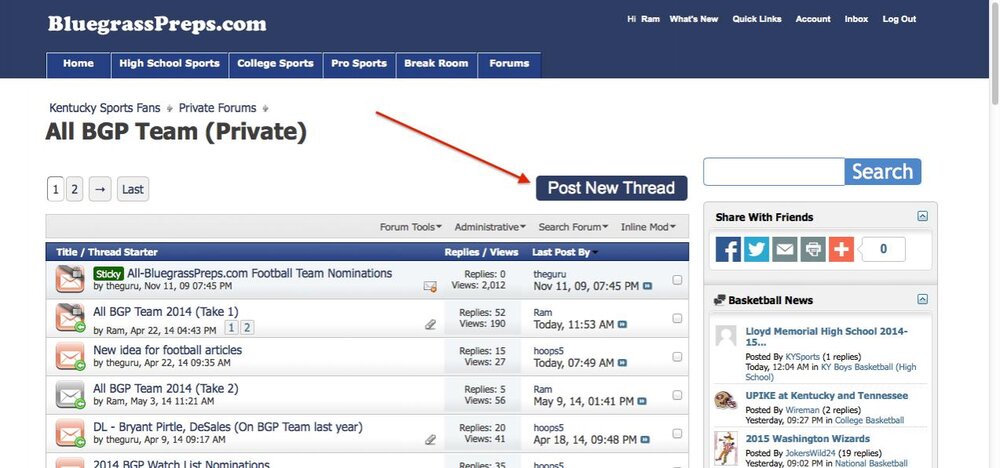Click poll icon on Football Team Nominations row

pyautogui.click(x=430, y=286)
